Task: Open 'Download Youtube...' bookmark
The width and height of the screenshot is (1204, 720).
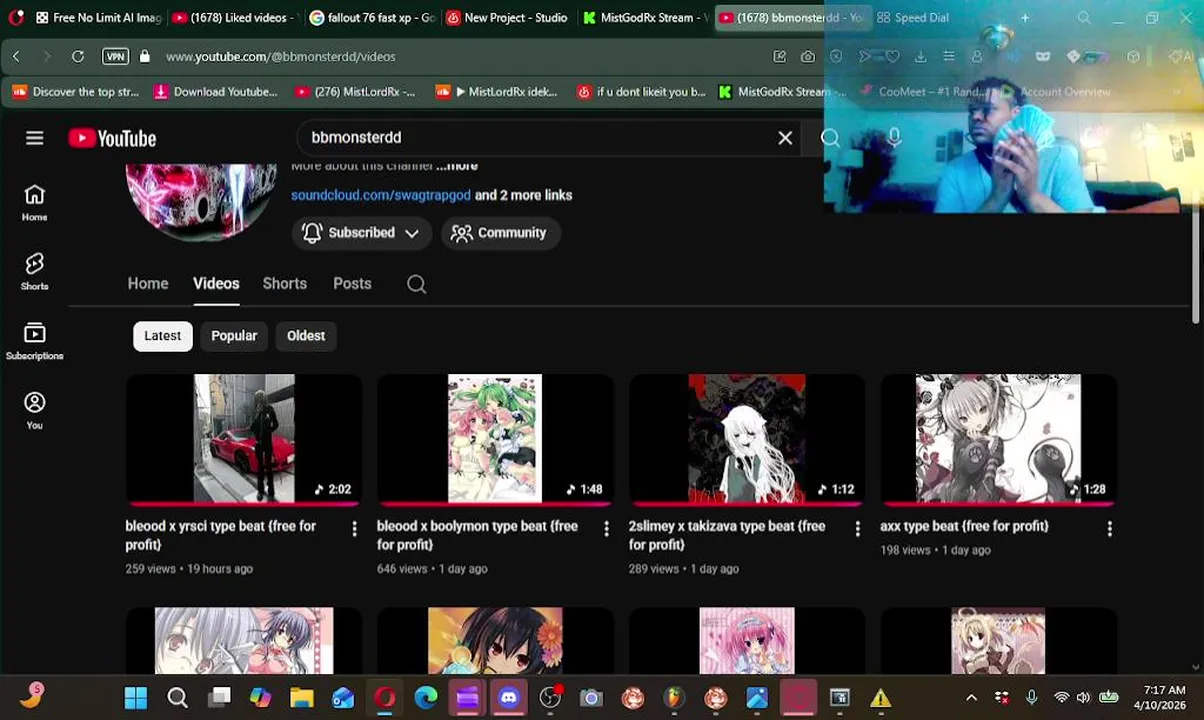Action: [x=215, y=92]
